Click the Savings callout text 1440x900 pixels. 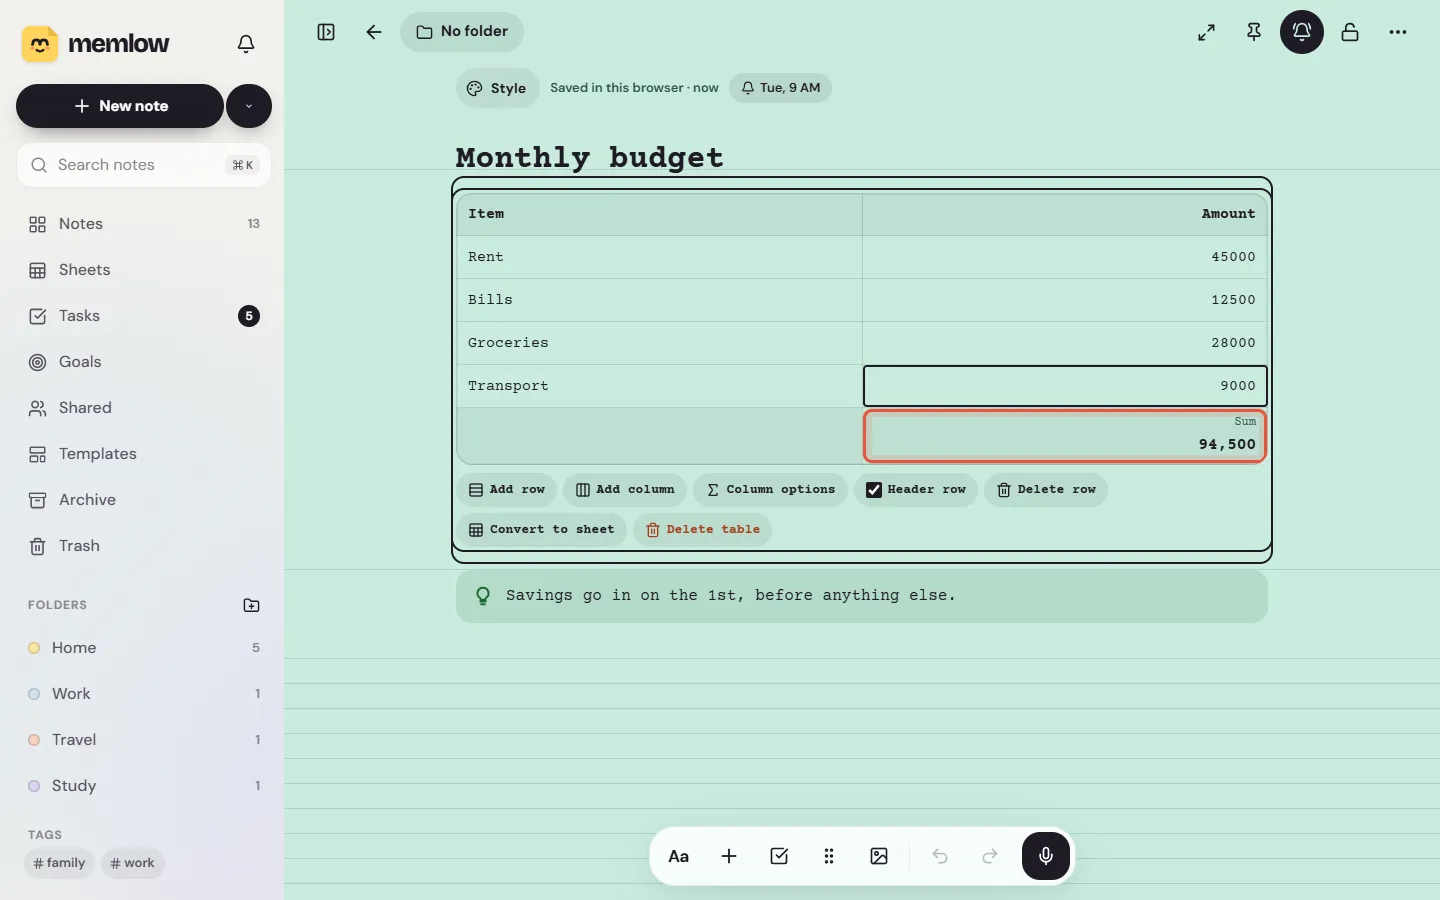(x=731, y=596)
